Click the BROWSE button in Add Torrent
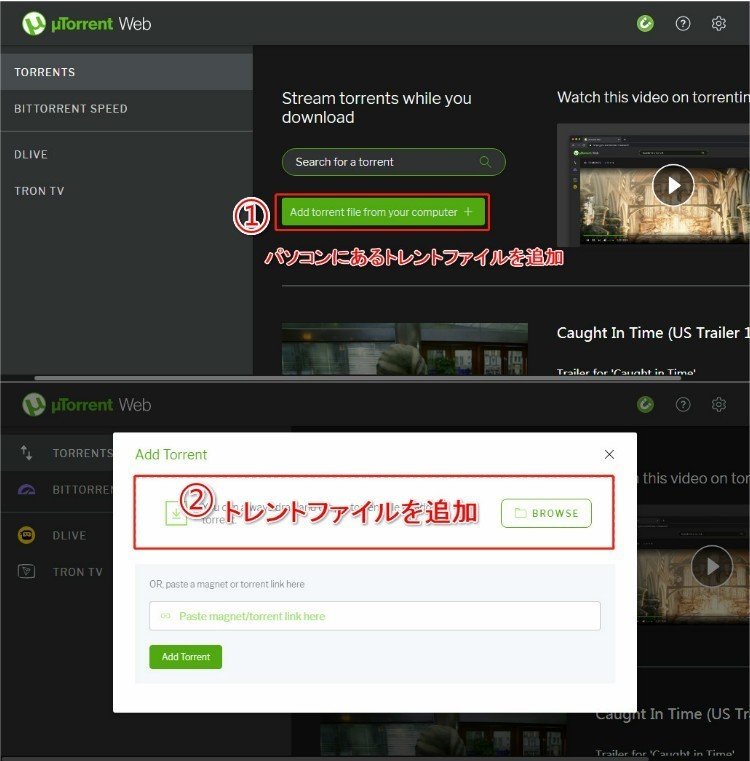750x761 pixels. [546, 513]
